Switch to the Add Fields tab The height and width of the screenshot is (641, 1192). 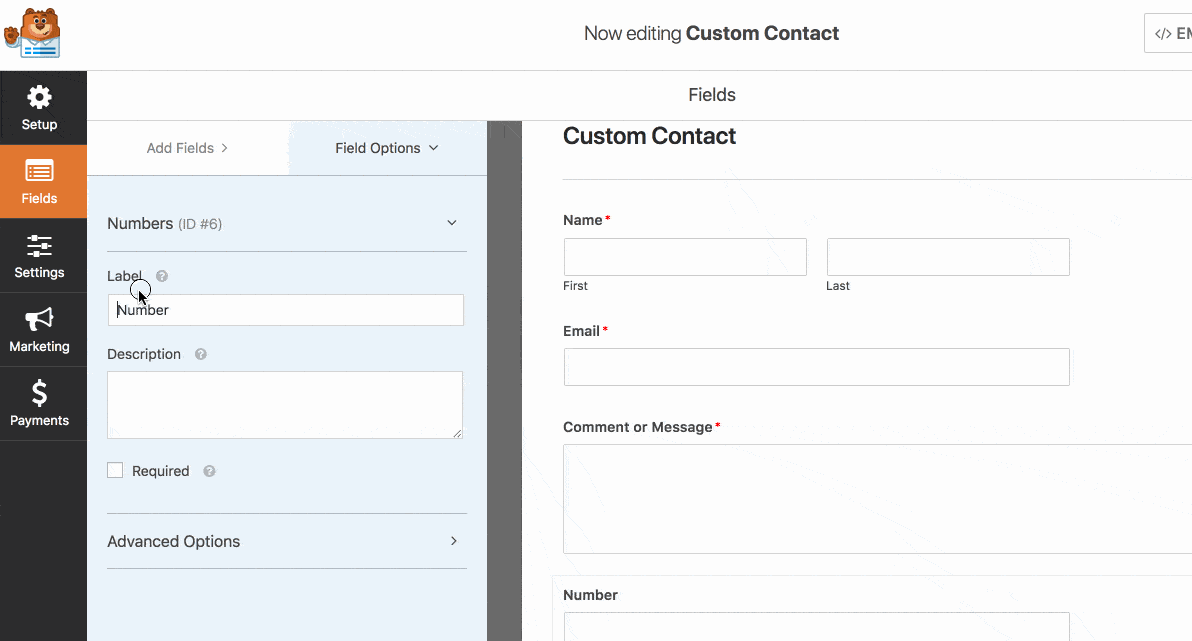click(187, 148)
